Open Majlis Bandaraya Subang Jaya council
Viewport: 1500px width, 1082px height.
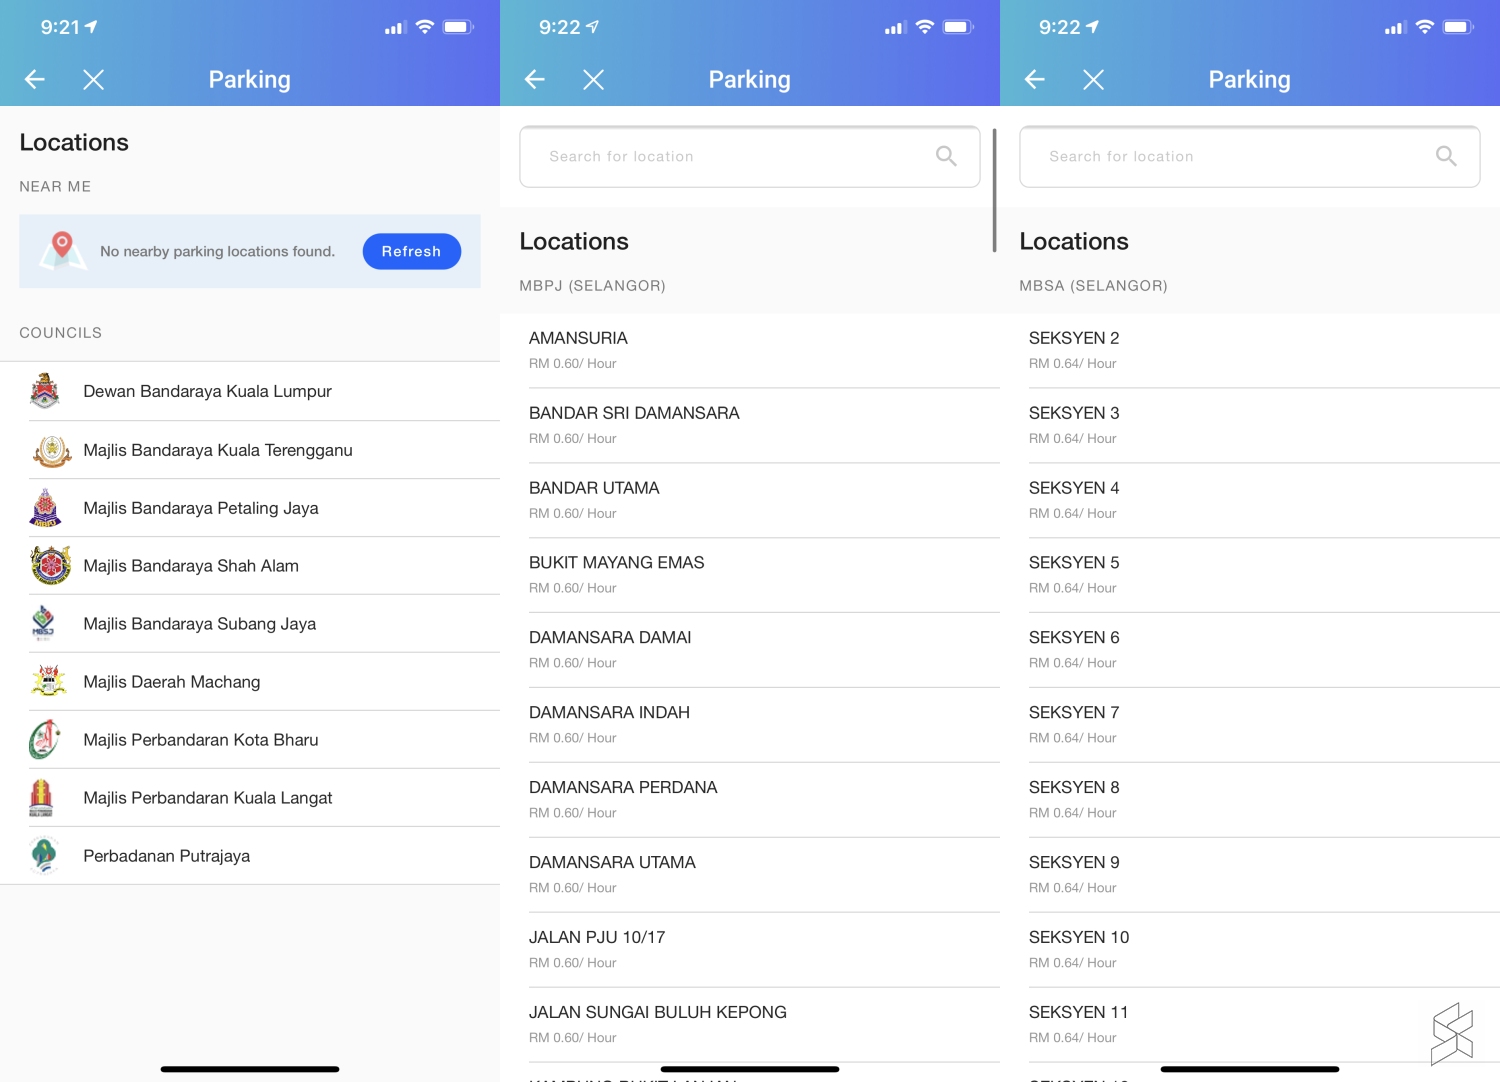[199, 624]
